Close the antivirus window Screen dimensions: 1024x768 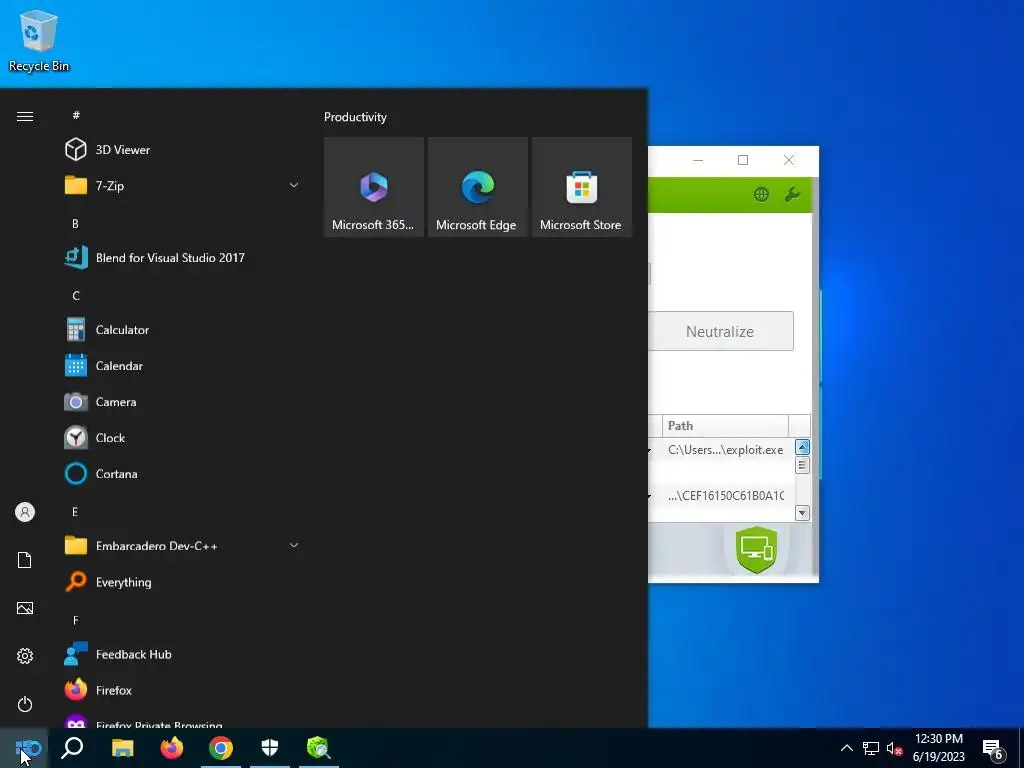[789, 160]
